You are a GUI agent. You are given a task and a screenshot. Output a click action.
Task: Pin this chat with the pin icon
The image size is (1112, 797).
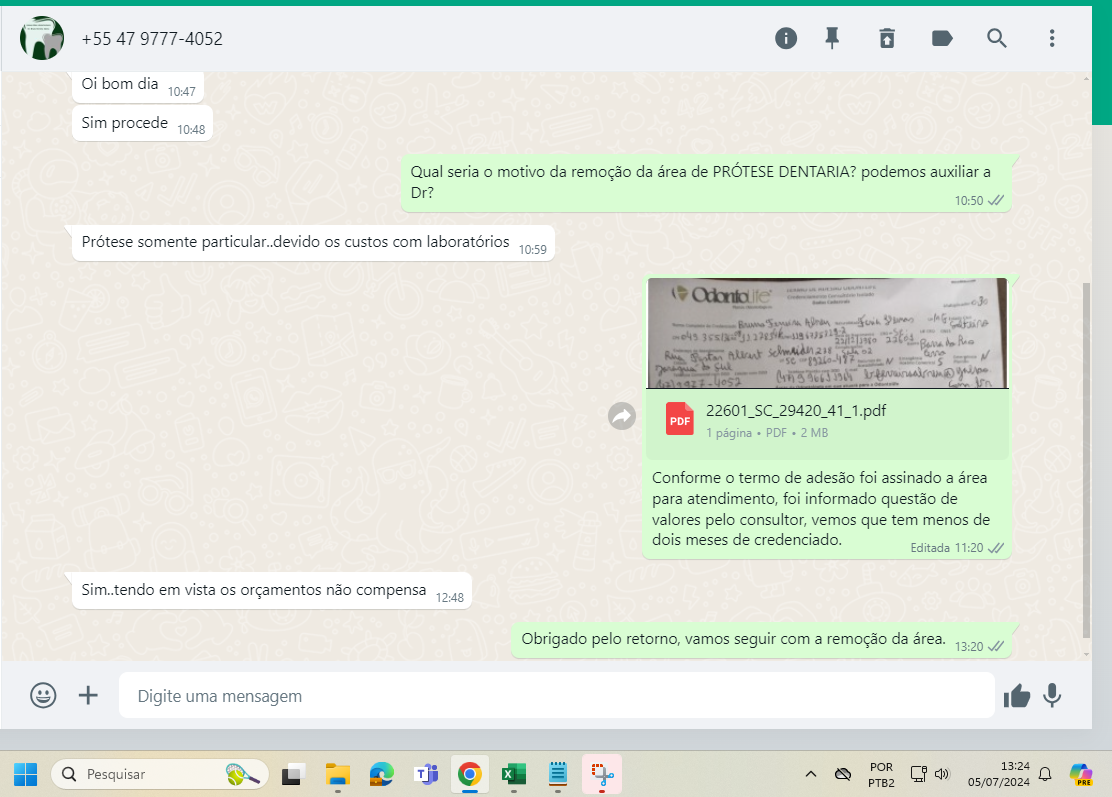(x=832, y=38)
